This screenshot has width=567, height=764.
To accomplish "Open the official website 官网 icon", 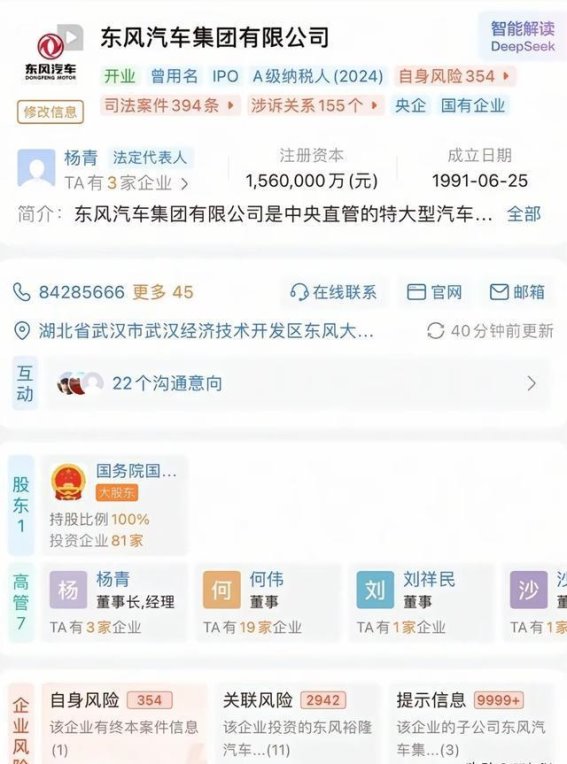I will coord(416,292).
